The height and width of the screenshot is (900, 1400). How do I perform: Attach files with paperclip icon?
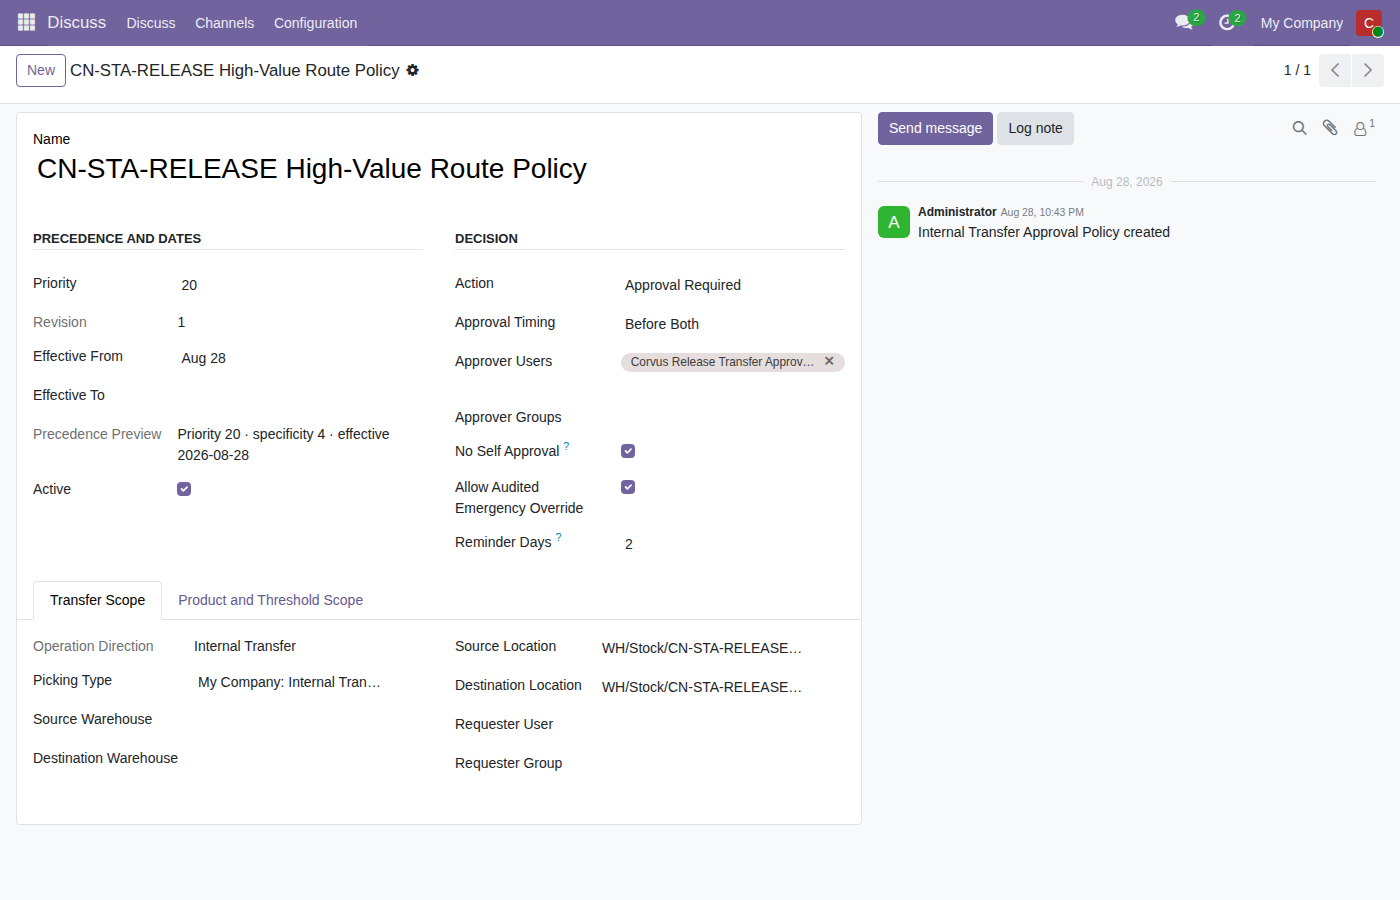pos(1330,128)
